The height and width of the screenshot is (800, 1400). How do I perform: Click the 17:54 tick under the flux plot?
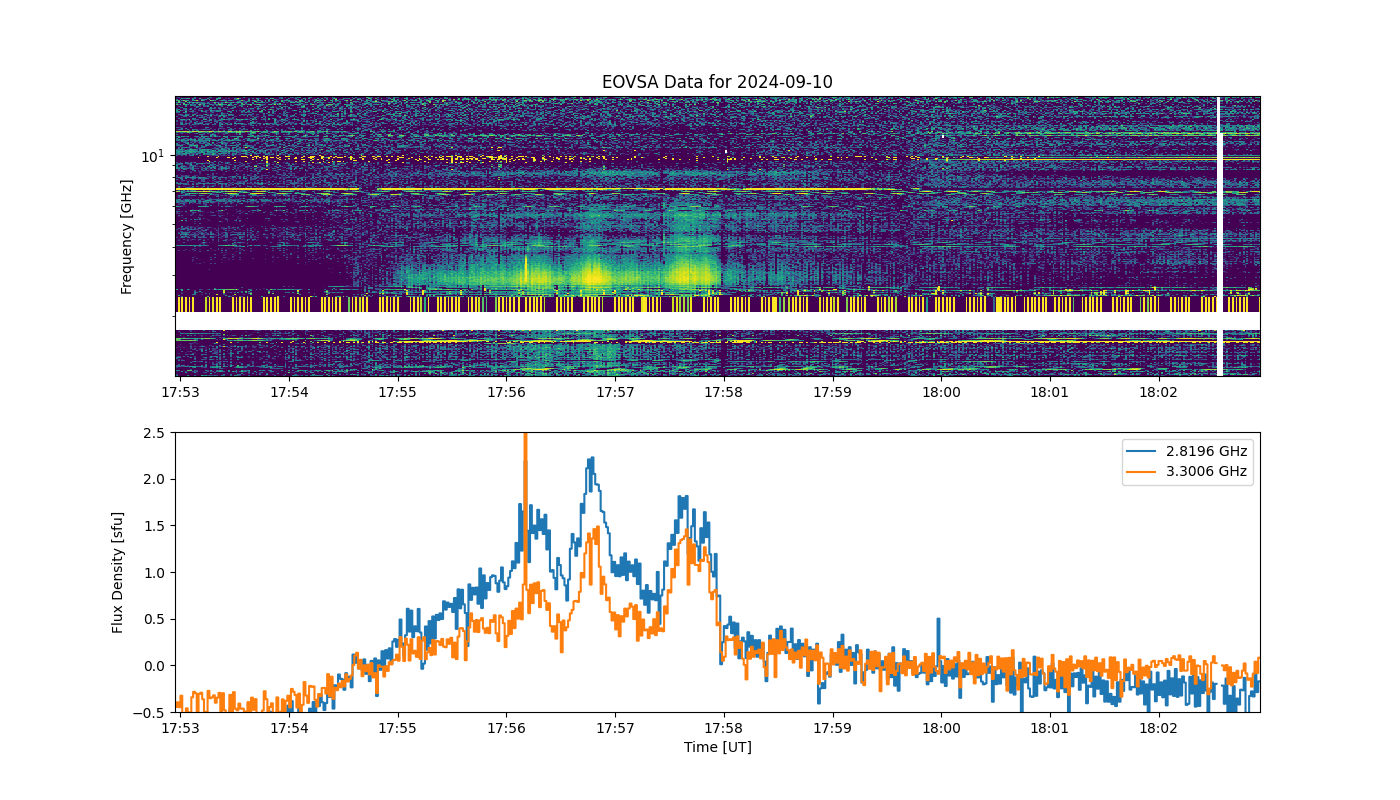[x=289, y=730]
